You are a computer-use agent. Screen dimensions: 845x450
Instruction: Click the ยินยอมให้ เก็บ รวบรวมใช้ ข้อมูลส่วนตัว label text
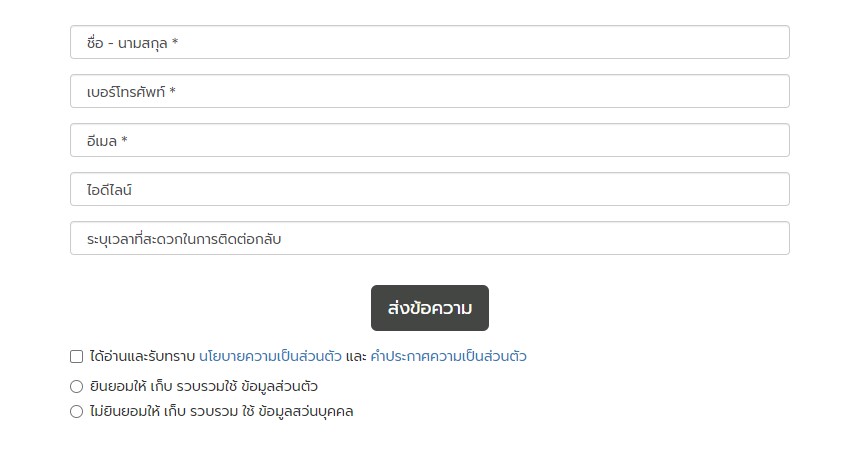[204, 386]
